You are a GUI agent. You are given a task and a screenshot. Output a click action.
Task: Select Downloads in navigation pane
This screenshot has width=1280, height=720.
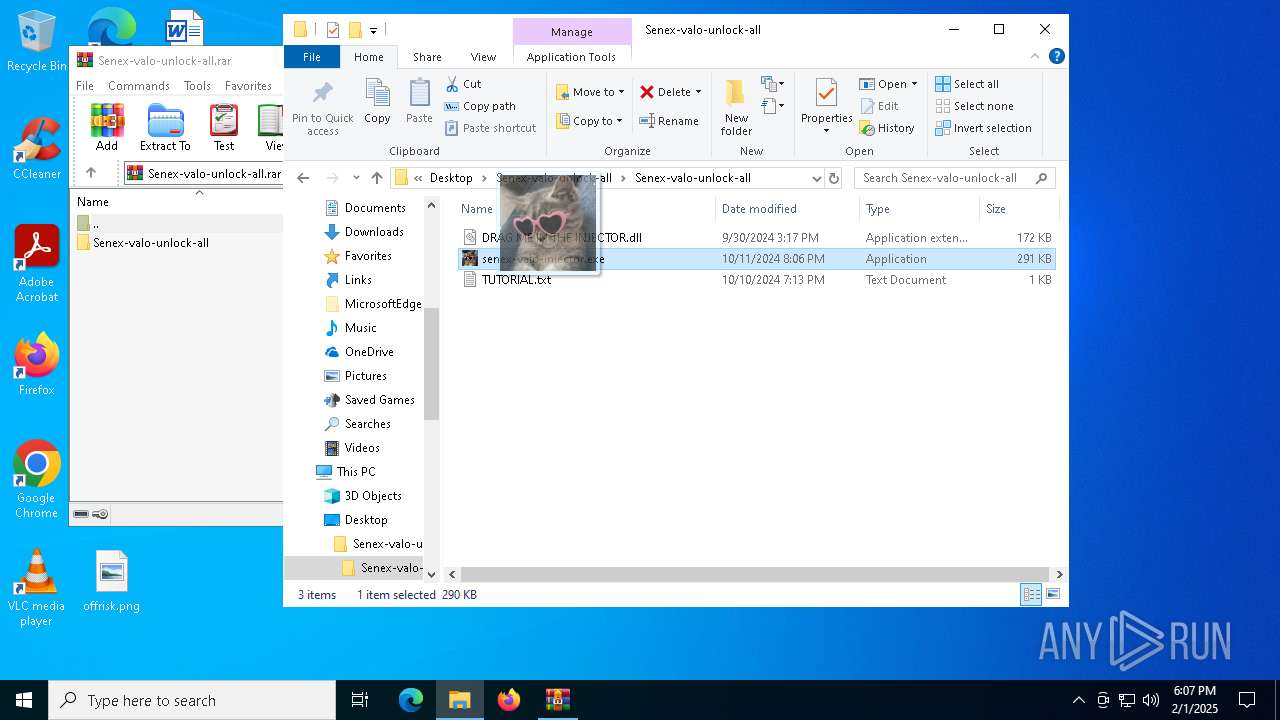[374, 232]
